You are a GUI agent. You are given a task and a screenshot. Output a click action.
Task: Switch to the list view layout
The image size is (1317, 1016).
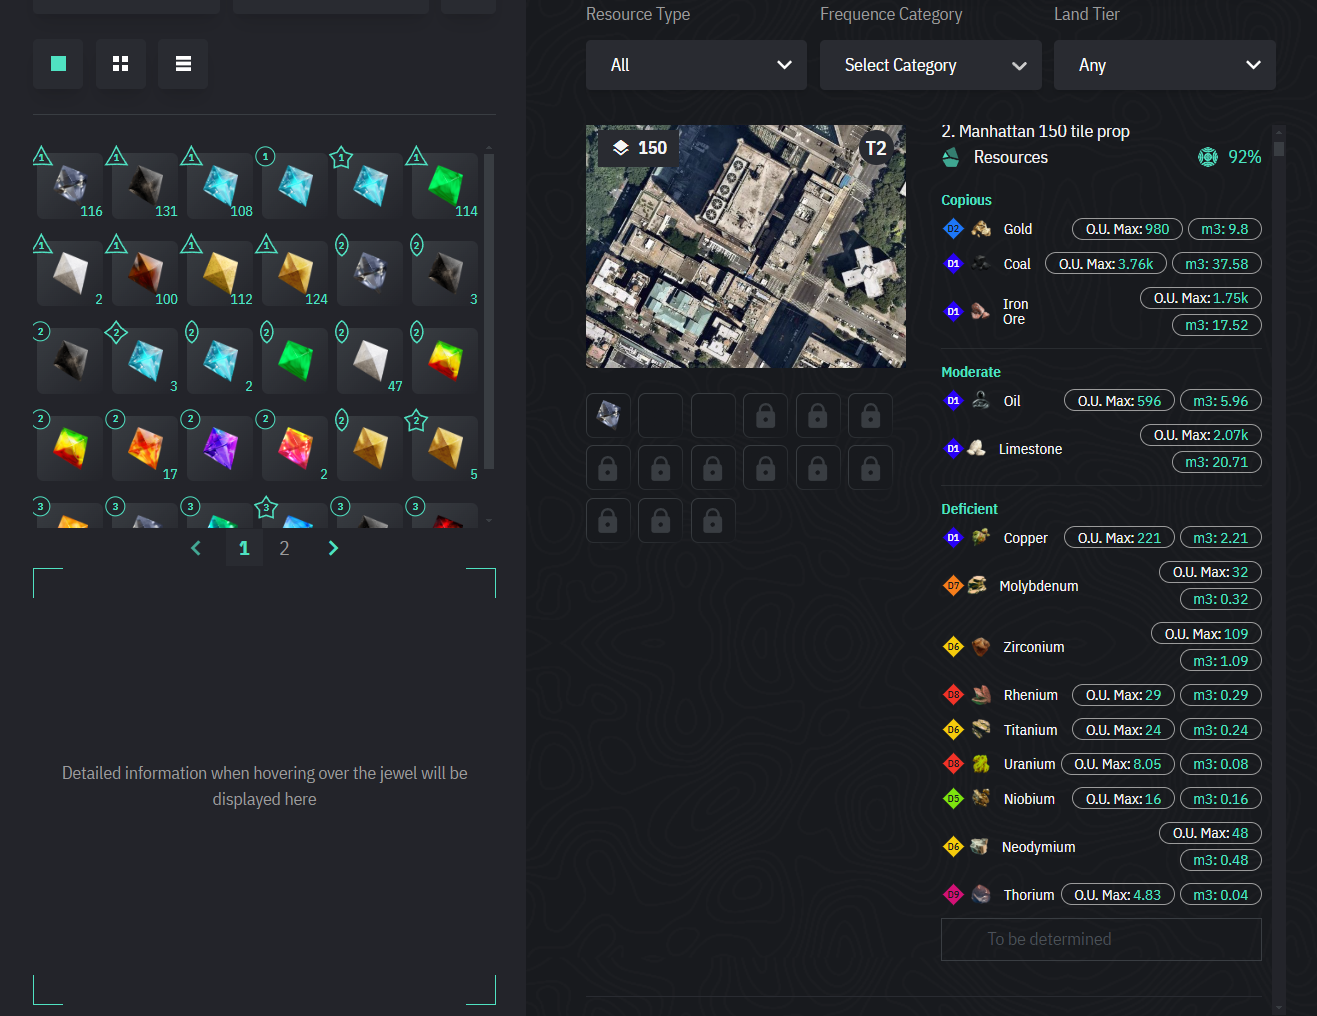[183, 64]
